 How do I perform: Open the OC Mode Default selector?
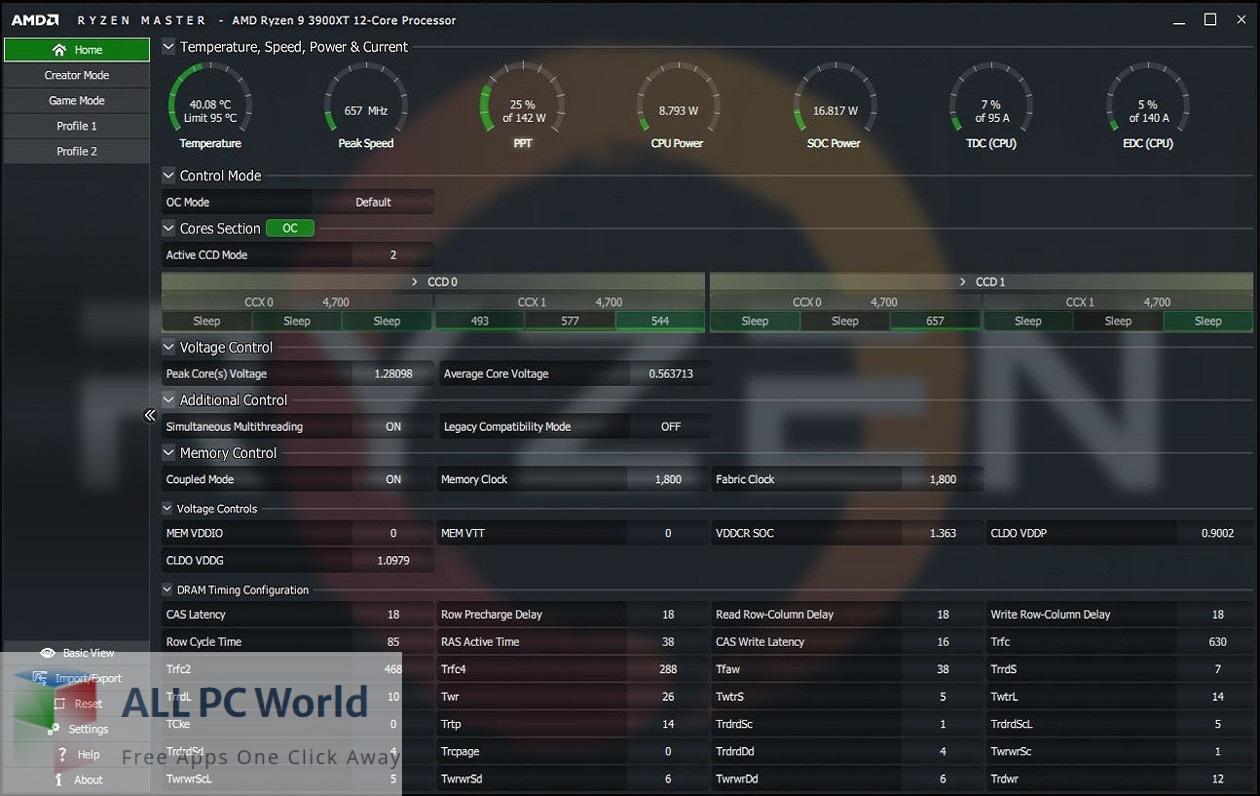373,202
